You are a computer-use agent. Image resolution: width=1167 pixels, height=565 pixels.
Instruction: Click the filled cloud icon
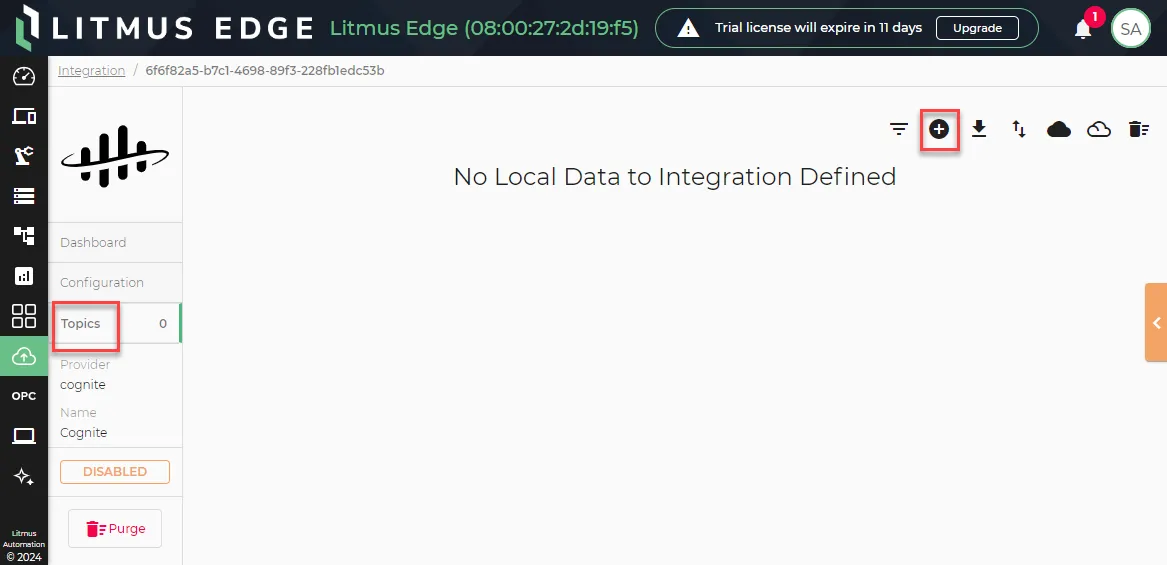click(1059, 130)
